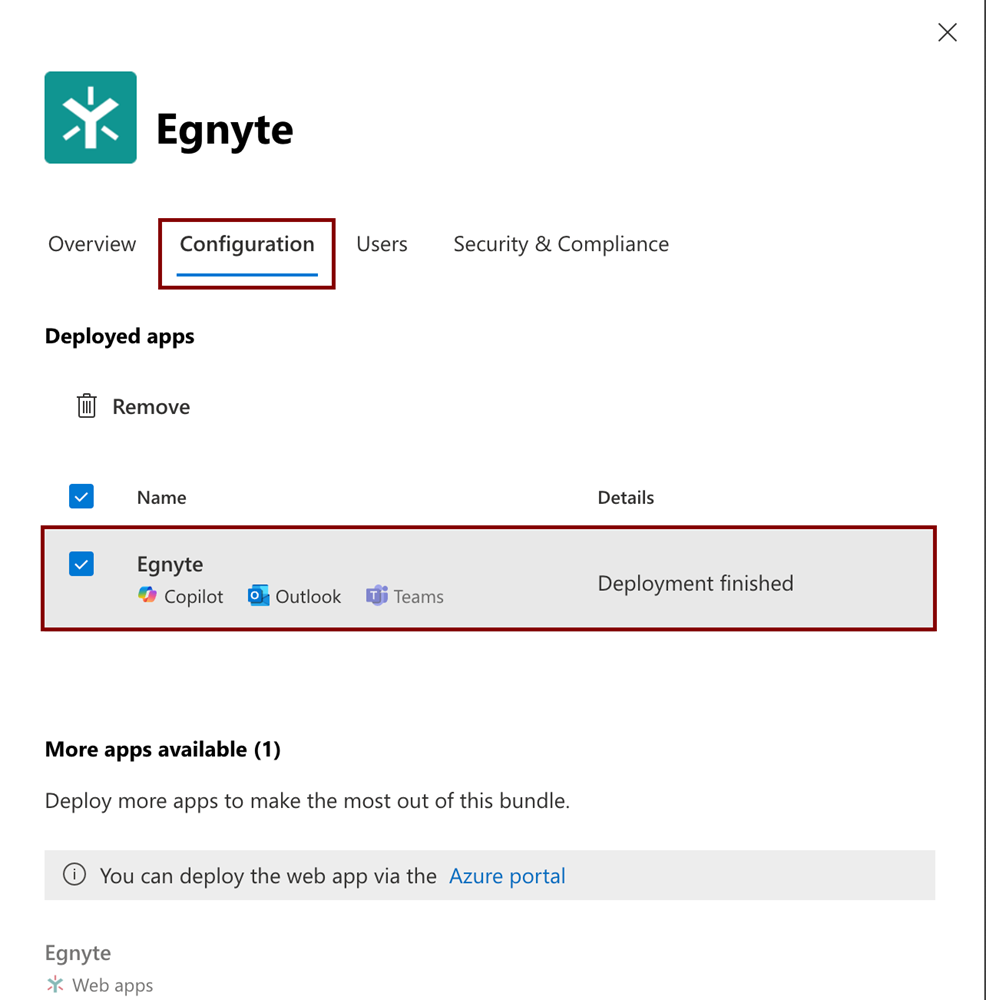Select the Egnyte app name in row

point(170,564)
